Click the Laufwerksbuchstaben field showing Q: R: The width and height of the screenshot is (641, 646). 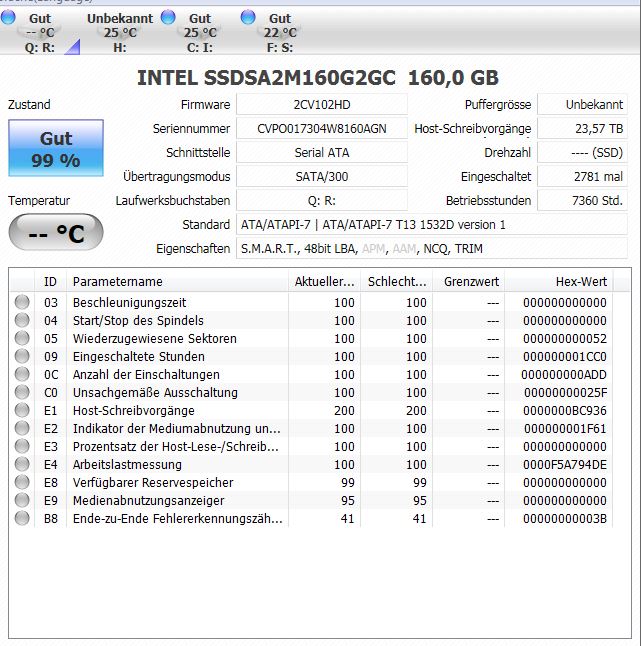coord(322,201)
